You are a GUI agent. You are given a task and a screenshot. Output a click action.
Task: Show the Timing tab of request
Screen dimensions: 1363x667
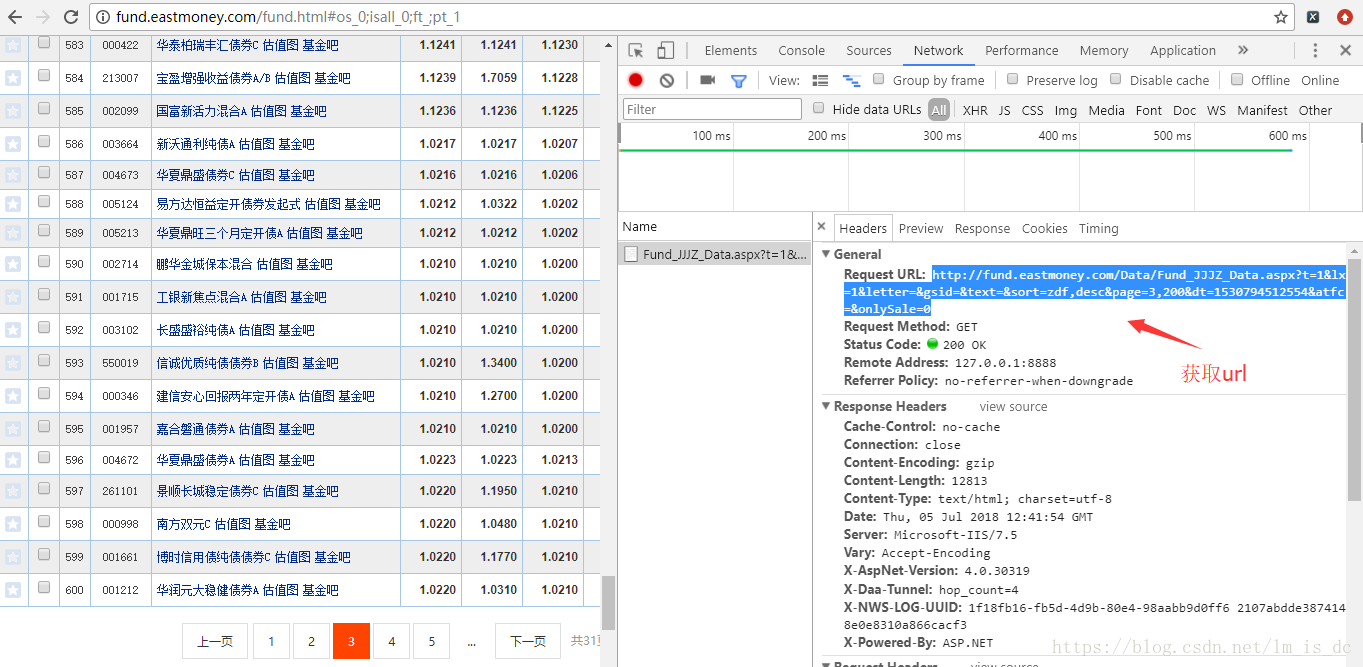click(1098, 228)
